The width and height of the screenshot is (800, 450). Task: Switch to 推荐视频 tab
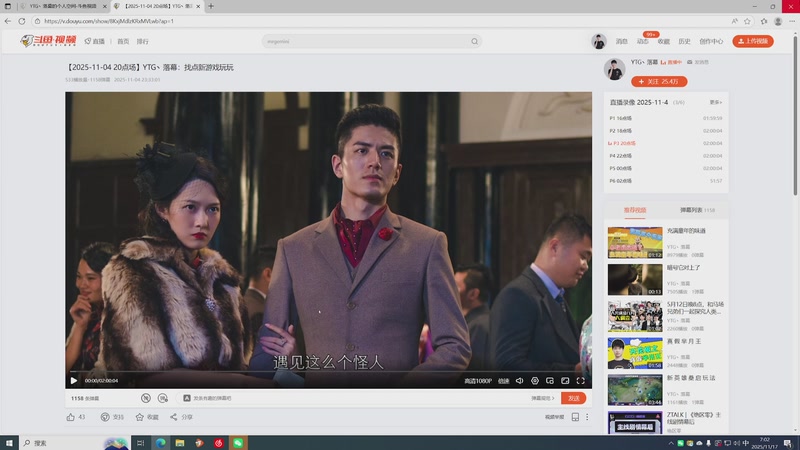coord(635,210)
